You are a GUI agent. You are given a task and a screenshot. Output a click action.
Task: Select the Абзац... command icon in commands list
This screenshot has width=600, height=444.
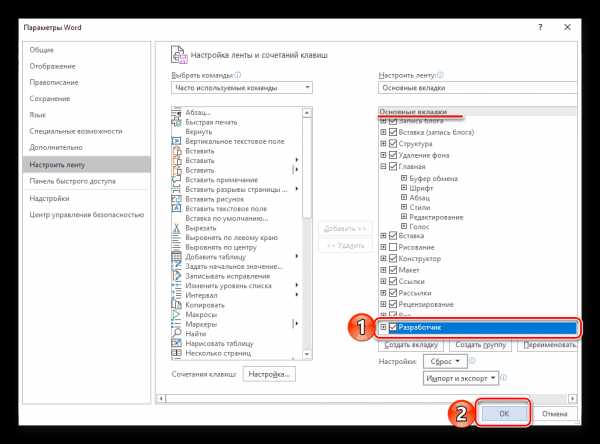[176, 113]
